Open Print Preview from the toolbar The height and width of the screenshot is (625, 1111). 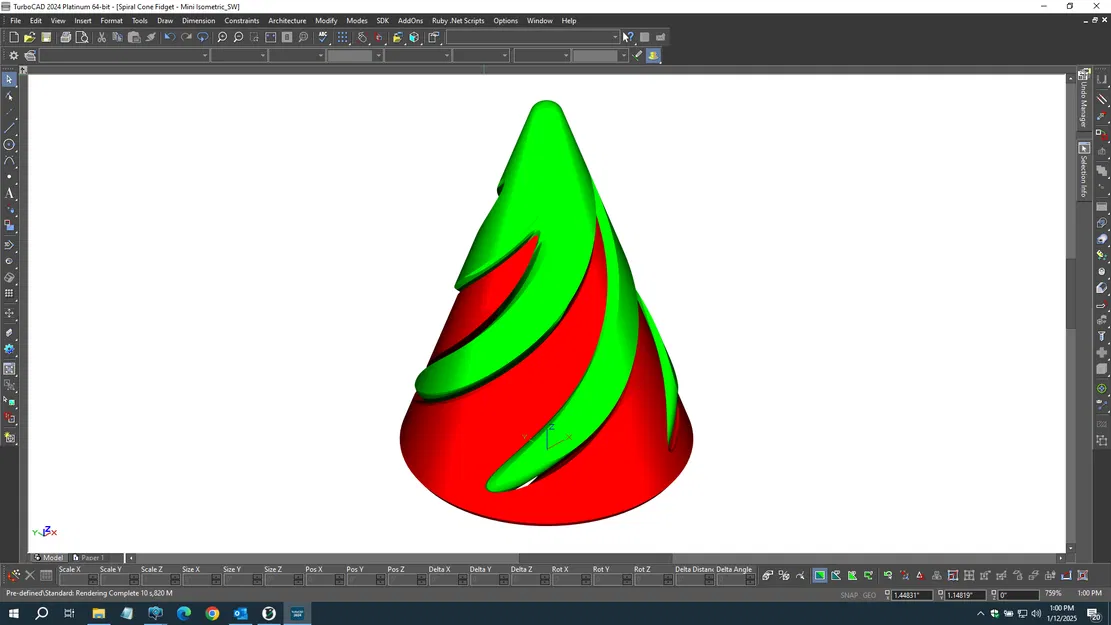82,37
